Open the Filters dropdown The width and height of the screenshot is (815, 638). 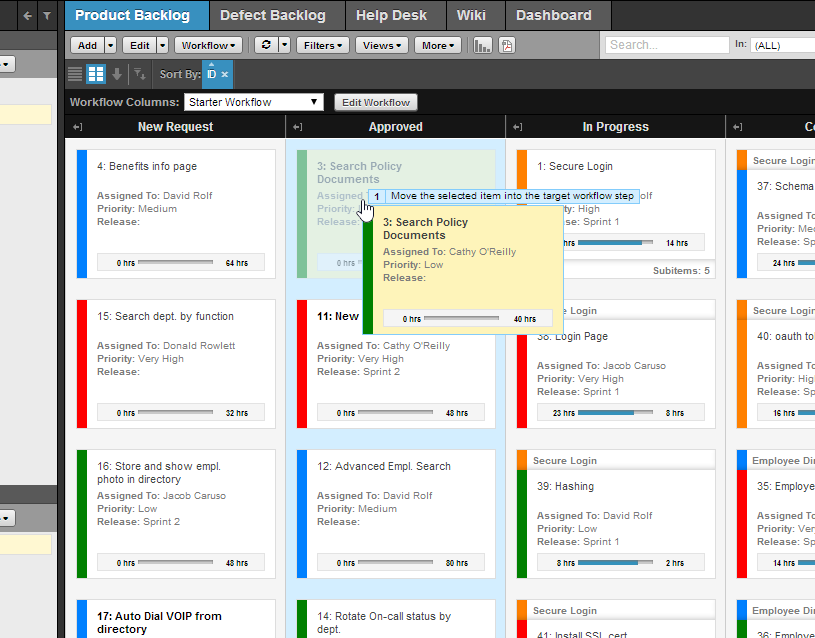click(323, 45)
